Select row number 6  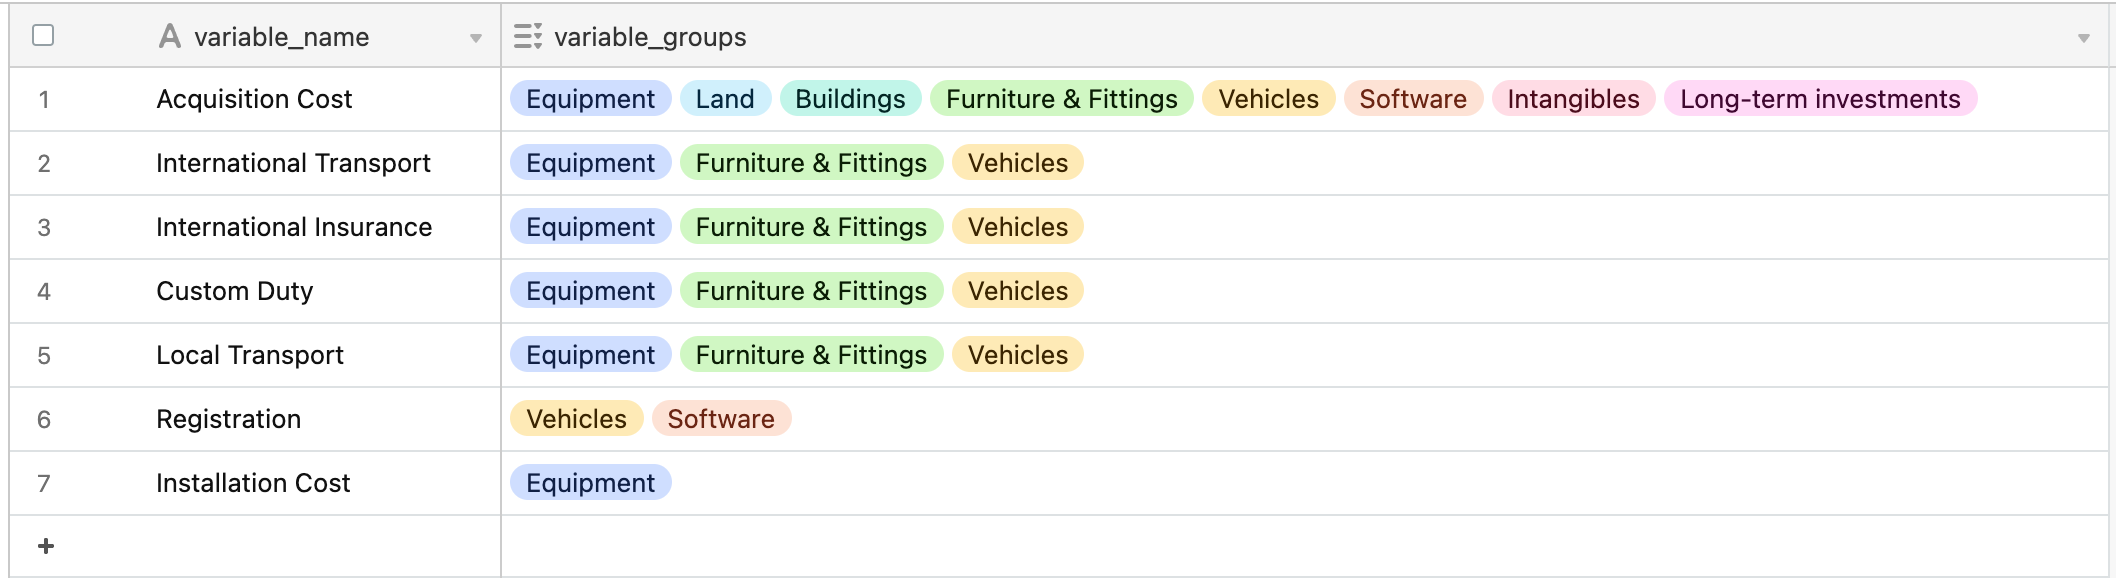[44, 420]
